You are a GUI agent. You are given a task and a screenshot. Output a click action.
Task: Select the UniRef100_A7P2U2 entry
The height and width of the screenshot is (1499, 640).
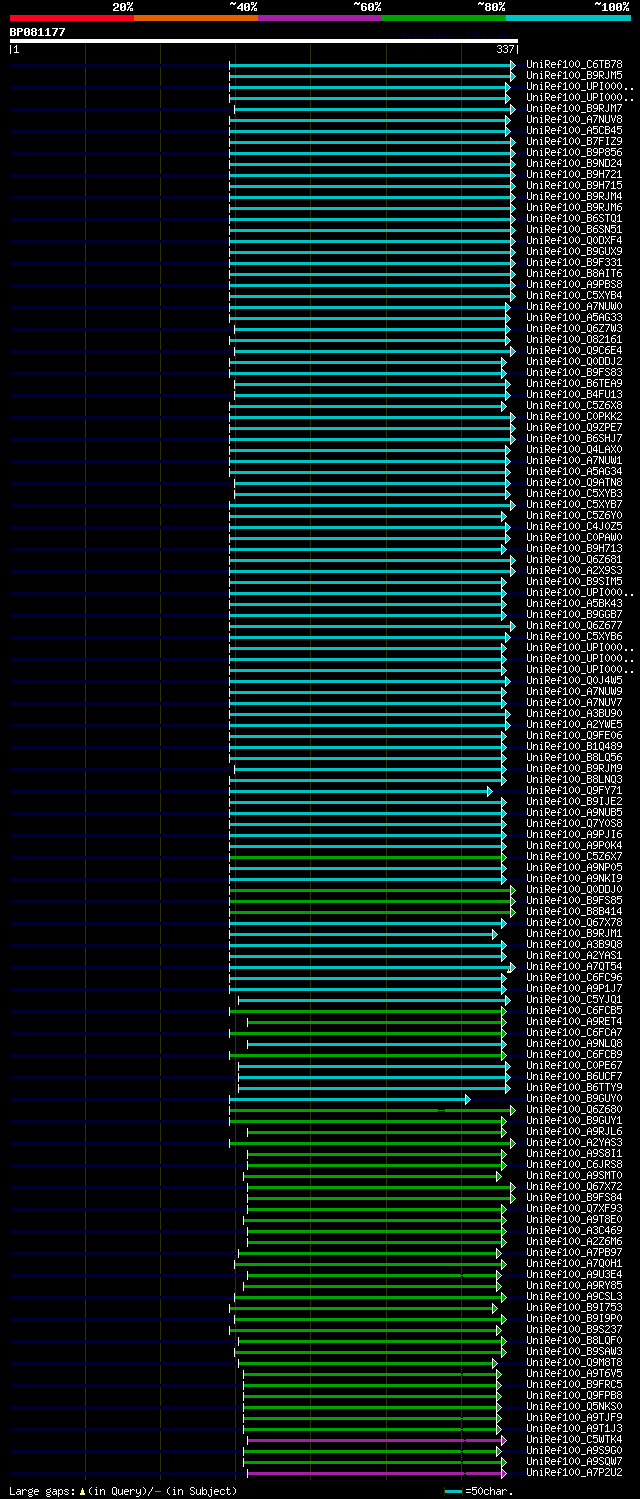click(574, 1472)
